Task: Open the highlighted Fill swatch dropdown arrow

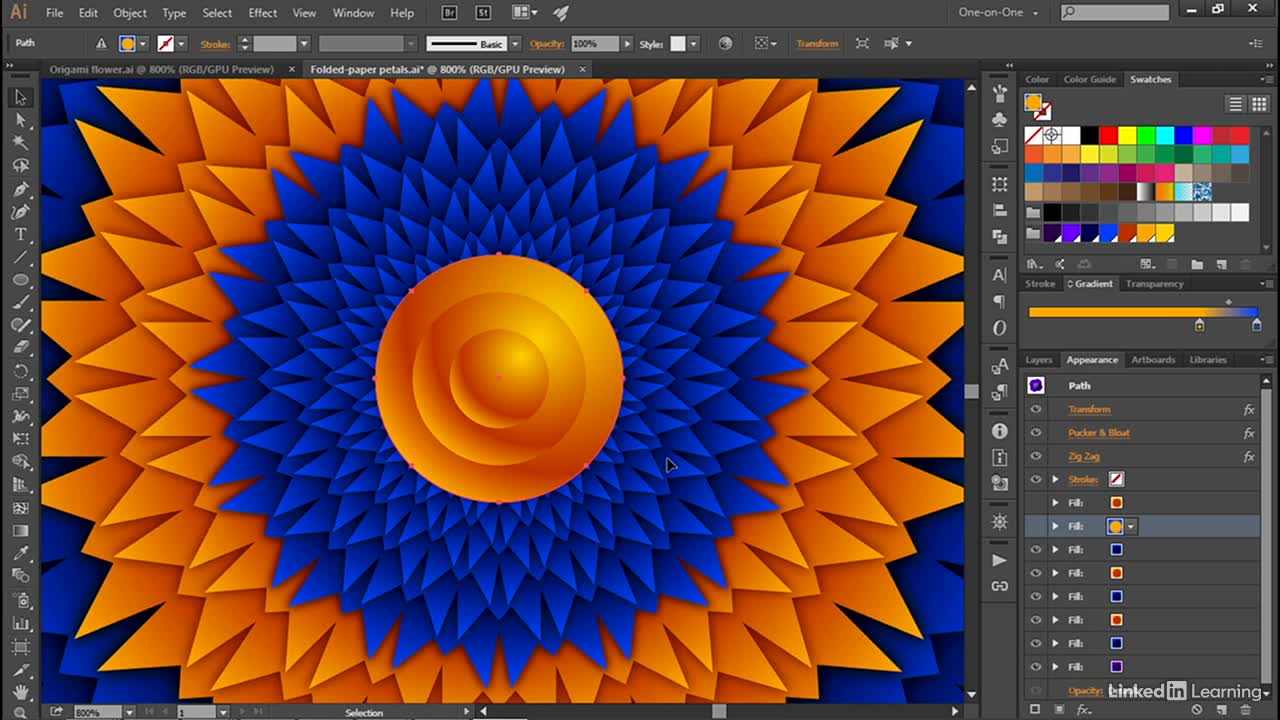Action: point(1131,526)
